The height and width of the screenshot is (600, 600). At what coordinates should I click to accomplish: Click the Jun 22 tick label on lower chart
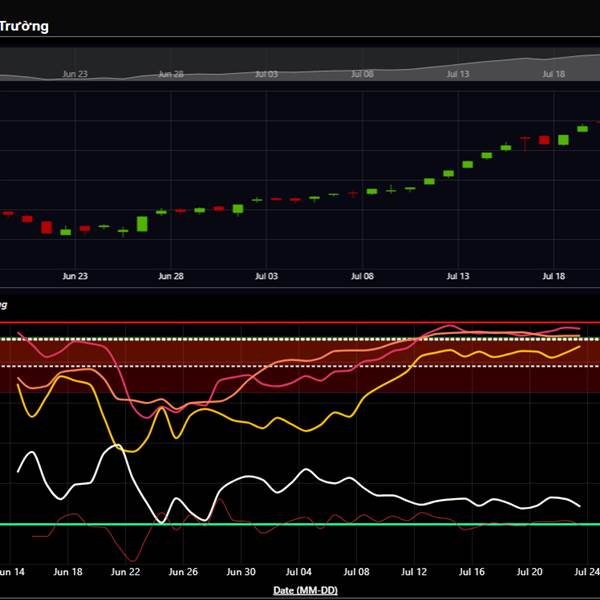point(126,572)
